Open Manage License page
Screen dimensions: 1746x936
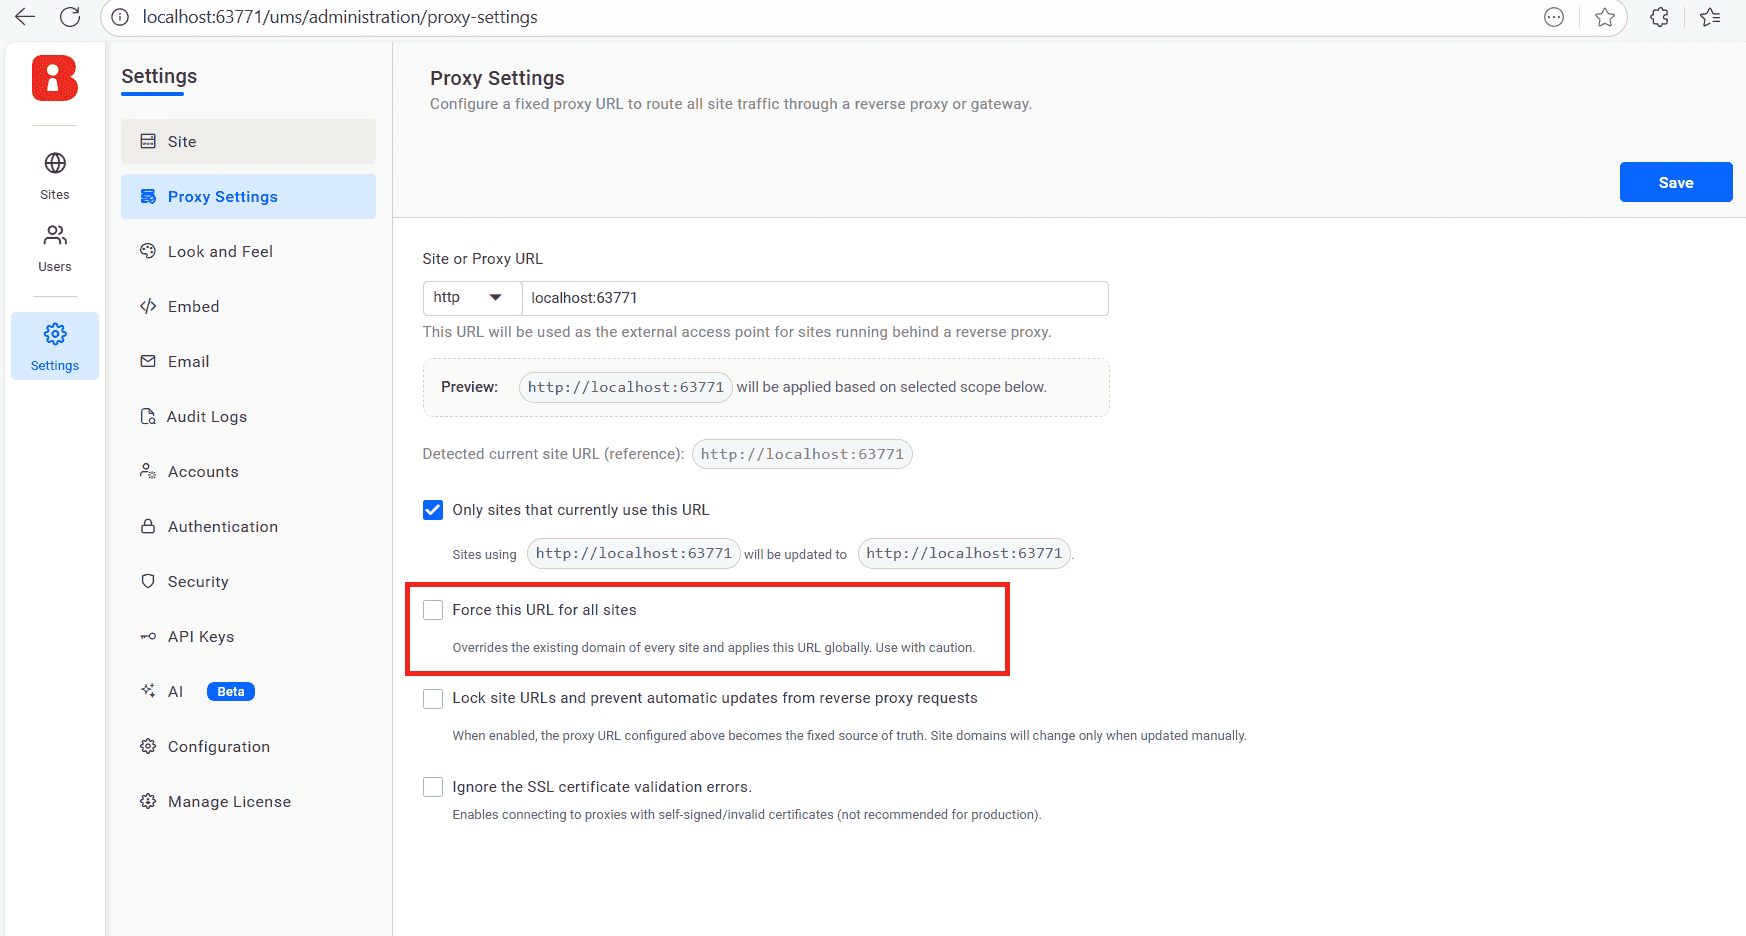[229, 802]
